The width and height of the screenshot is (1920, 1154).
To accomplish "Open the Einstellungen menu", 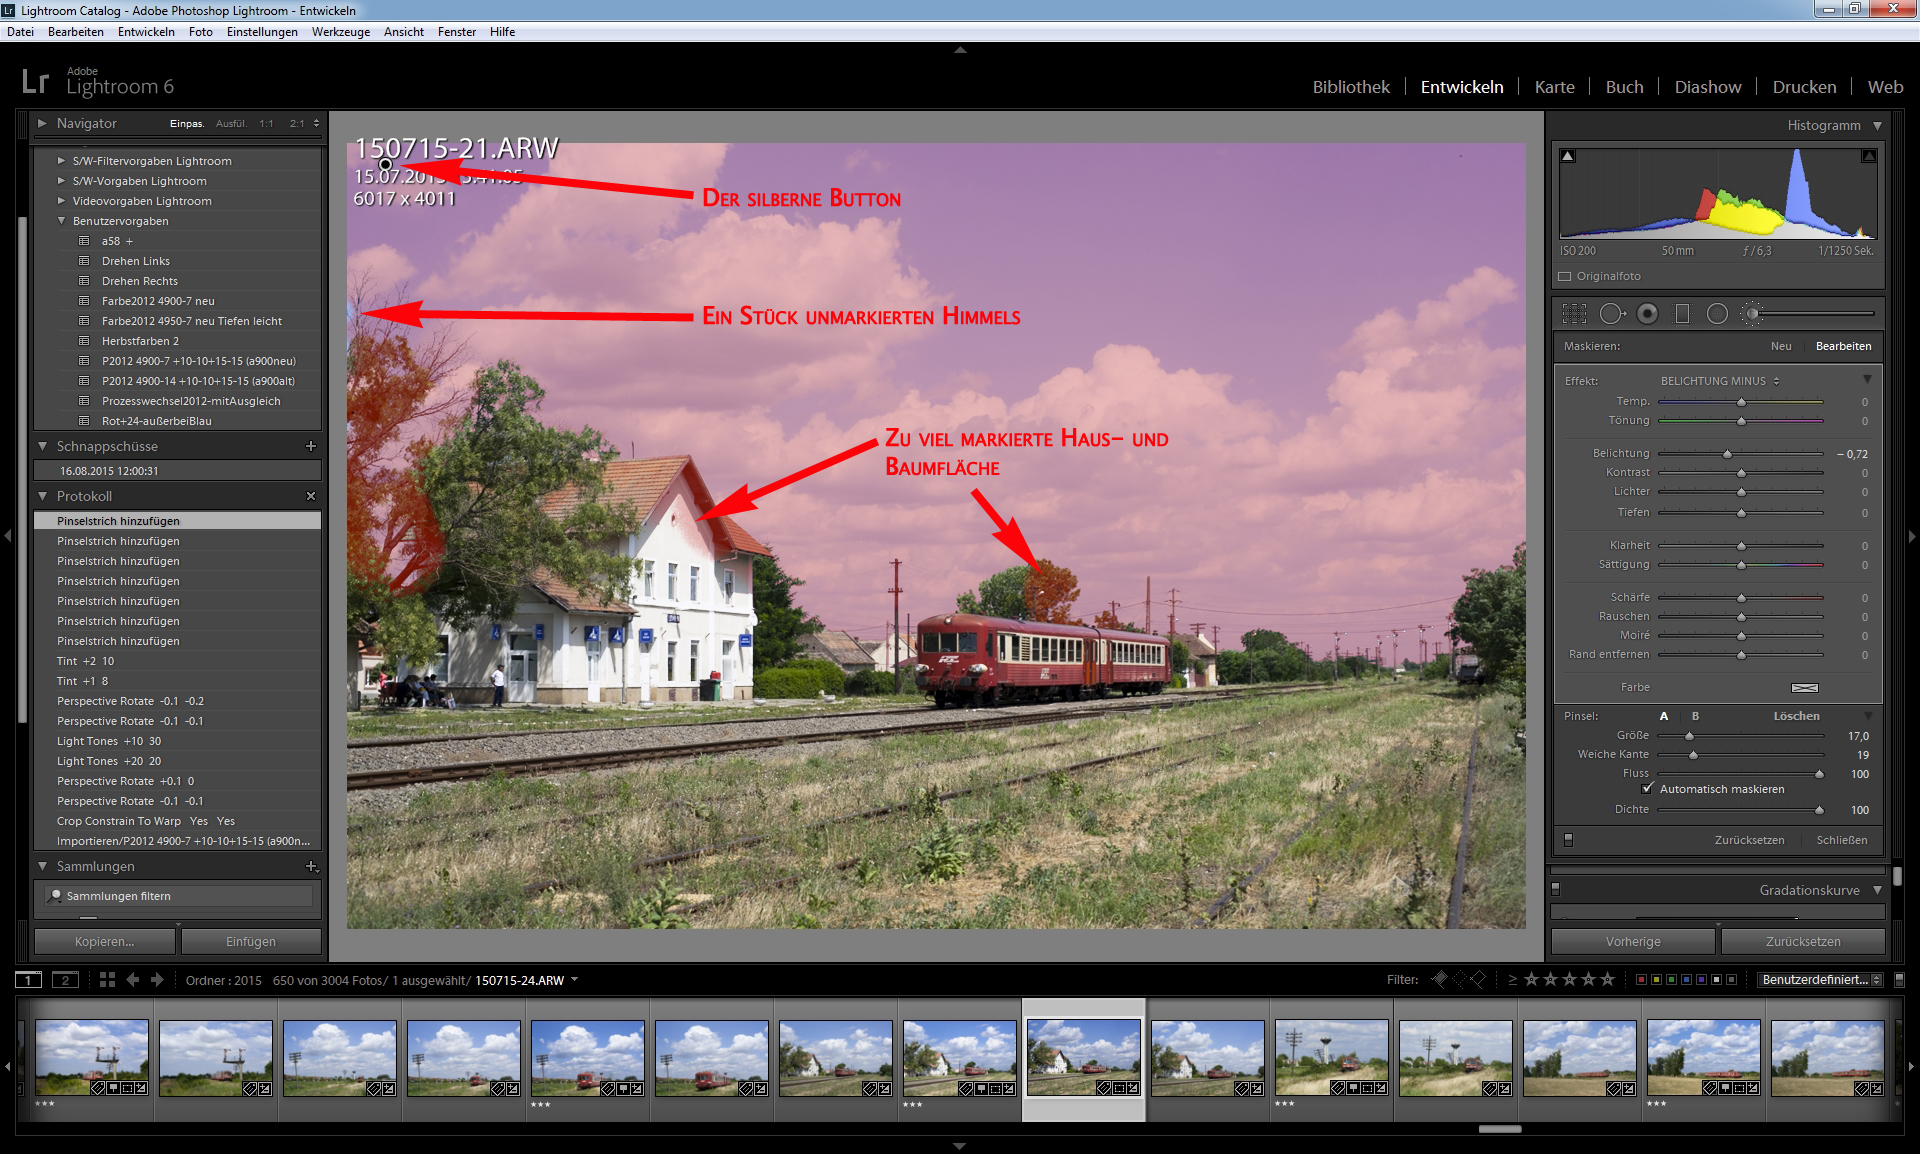I will point(262,32).
